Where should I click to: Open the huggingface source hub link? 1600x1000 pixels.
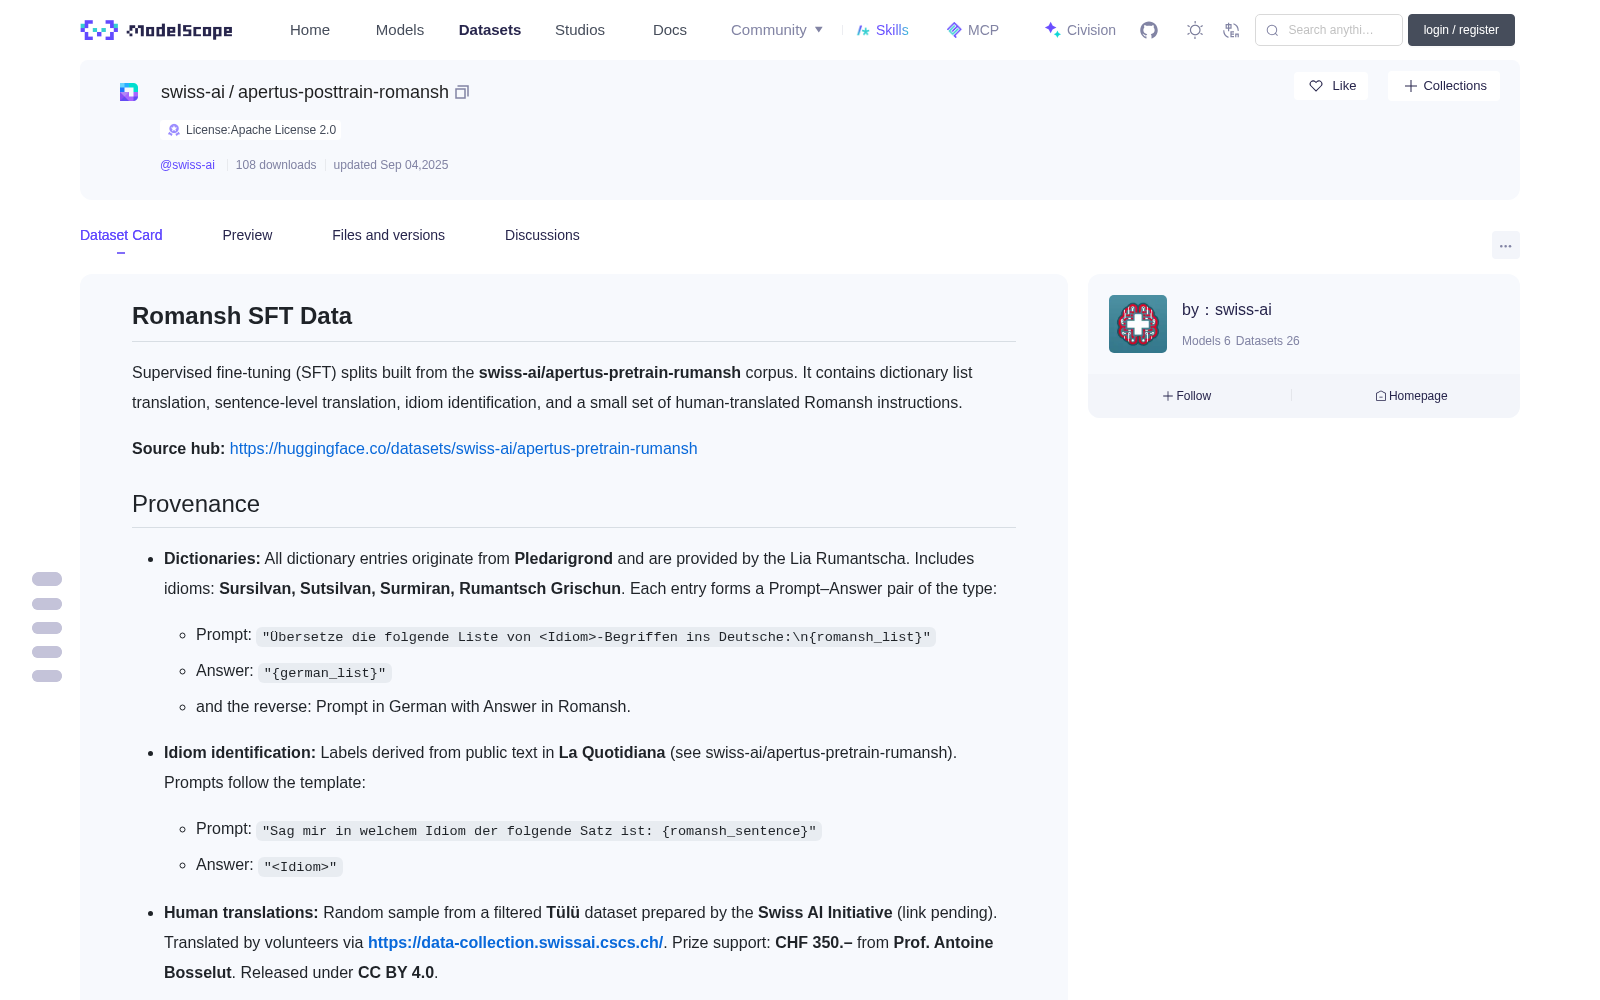tap(464, 449)
